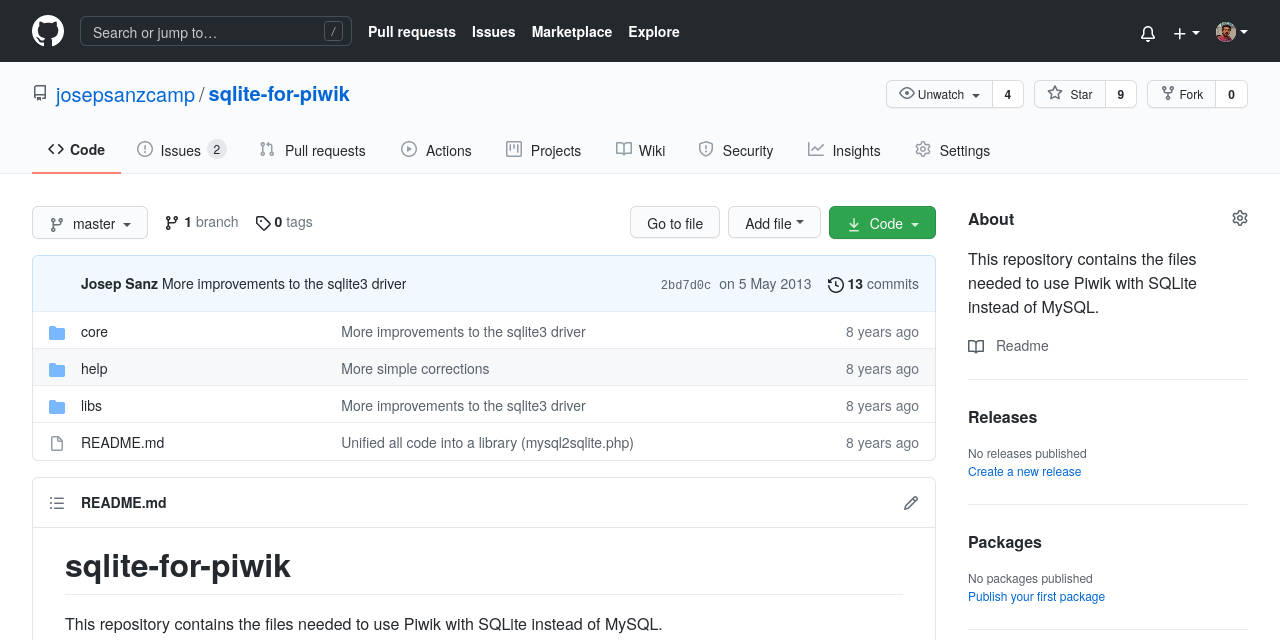The height and width of the screenshot is (640, 1280).
Task: Check notifications via the bell icon
Action: [x=1147, y=32]
